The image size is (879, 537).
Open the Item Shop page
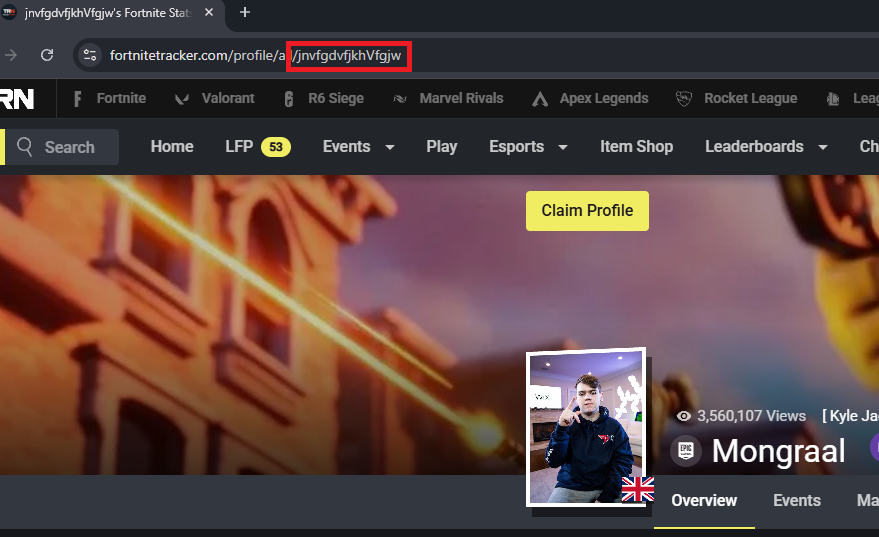(636, 147)
